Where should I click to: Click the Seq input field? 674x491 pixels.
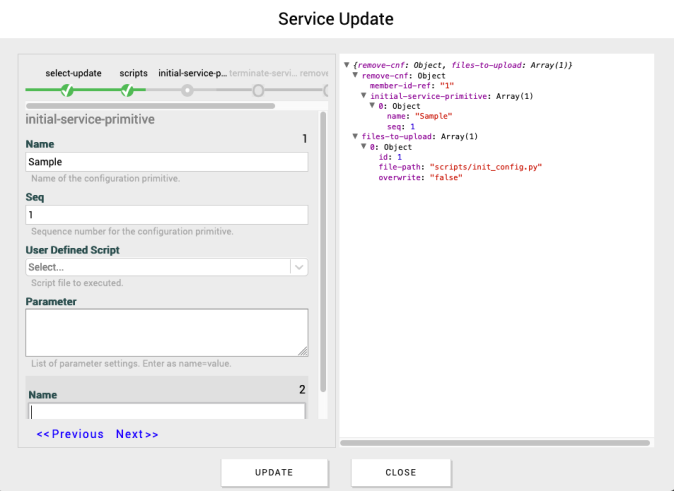(166, 215)
